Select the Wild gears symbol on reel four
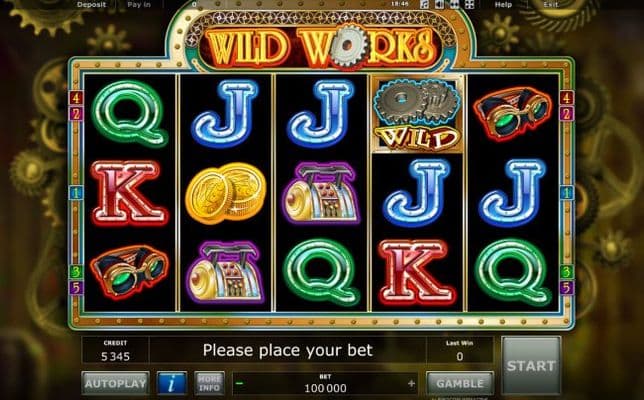Viewport: 644px width, 400px height. pyautogui.click(x=417, y=114)
